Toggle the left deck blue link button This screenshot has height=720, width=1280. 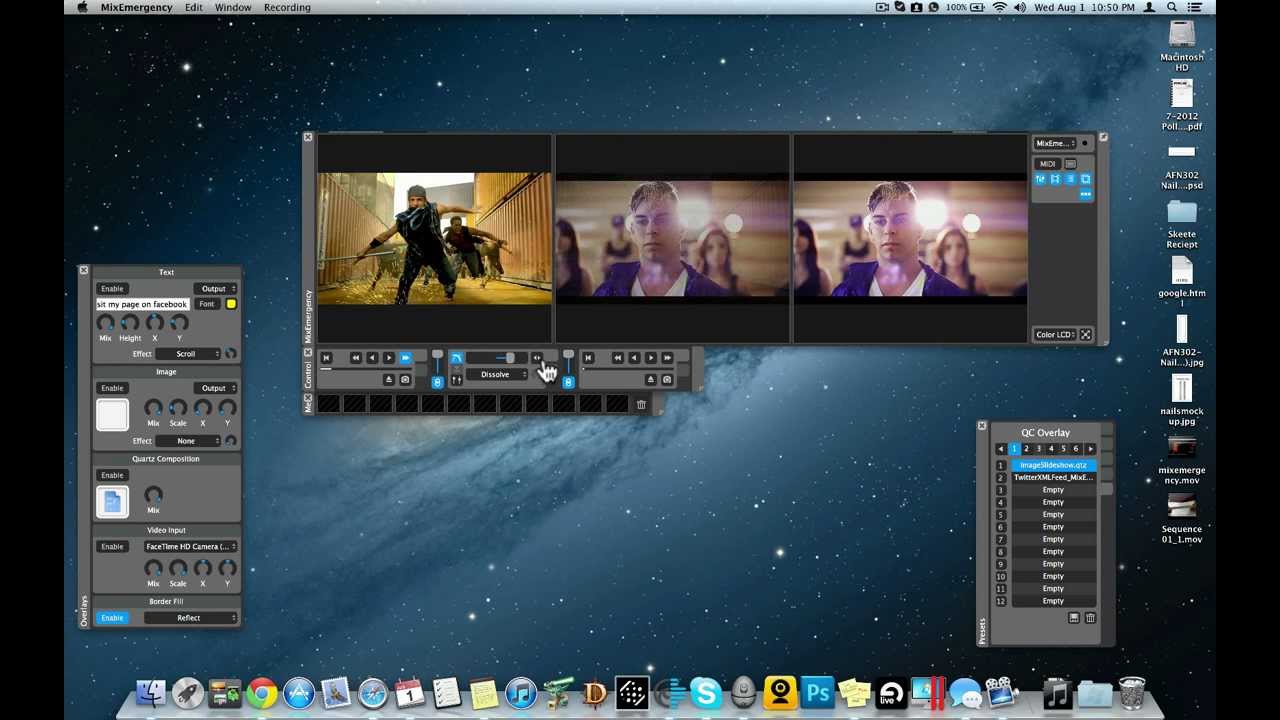437,381
